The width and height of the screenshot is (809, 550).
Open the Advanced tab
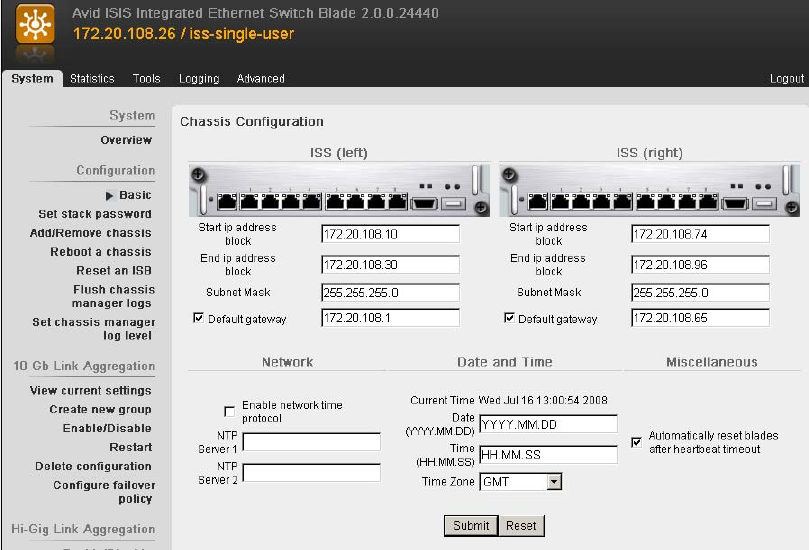click(261, 78)
